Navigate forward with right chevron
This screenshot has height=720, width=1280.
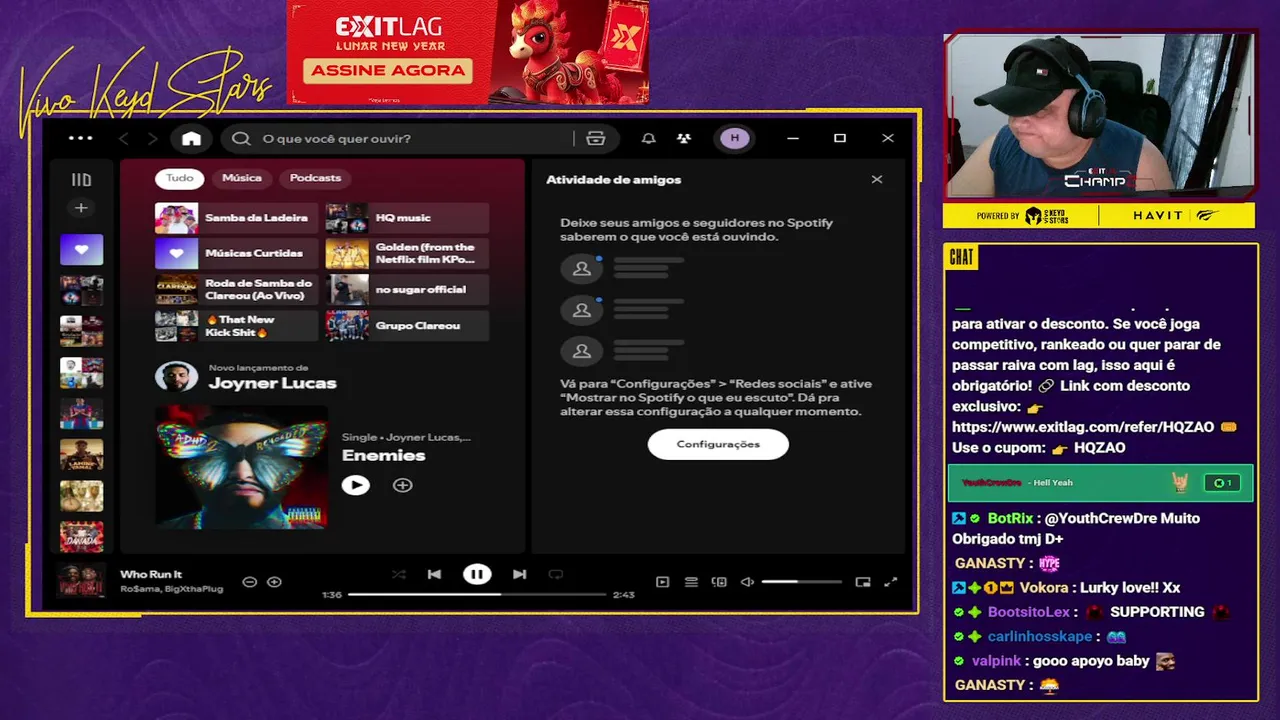(x=152, y=138)
